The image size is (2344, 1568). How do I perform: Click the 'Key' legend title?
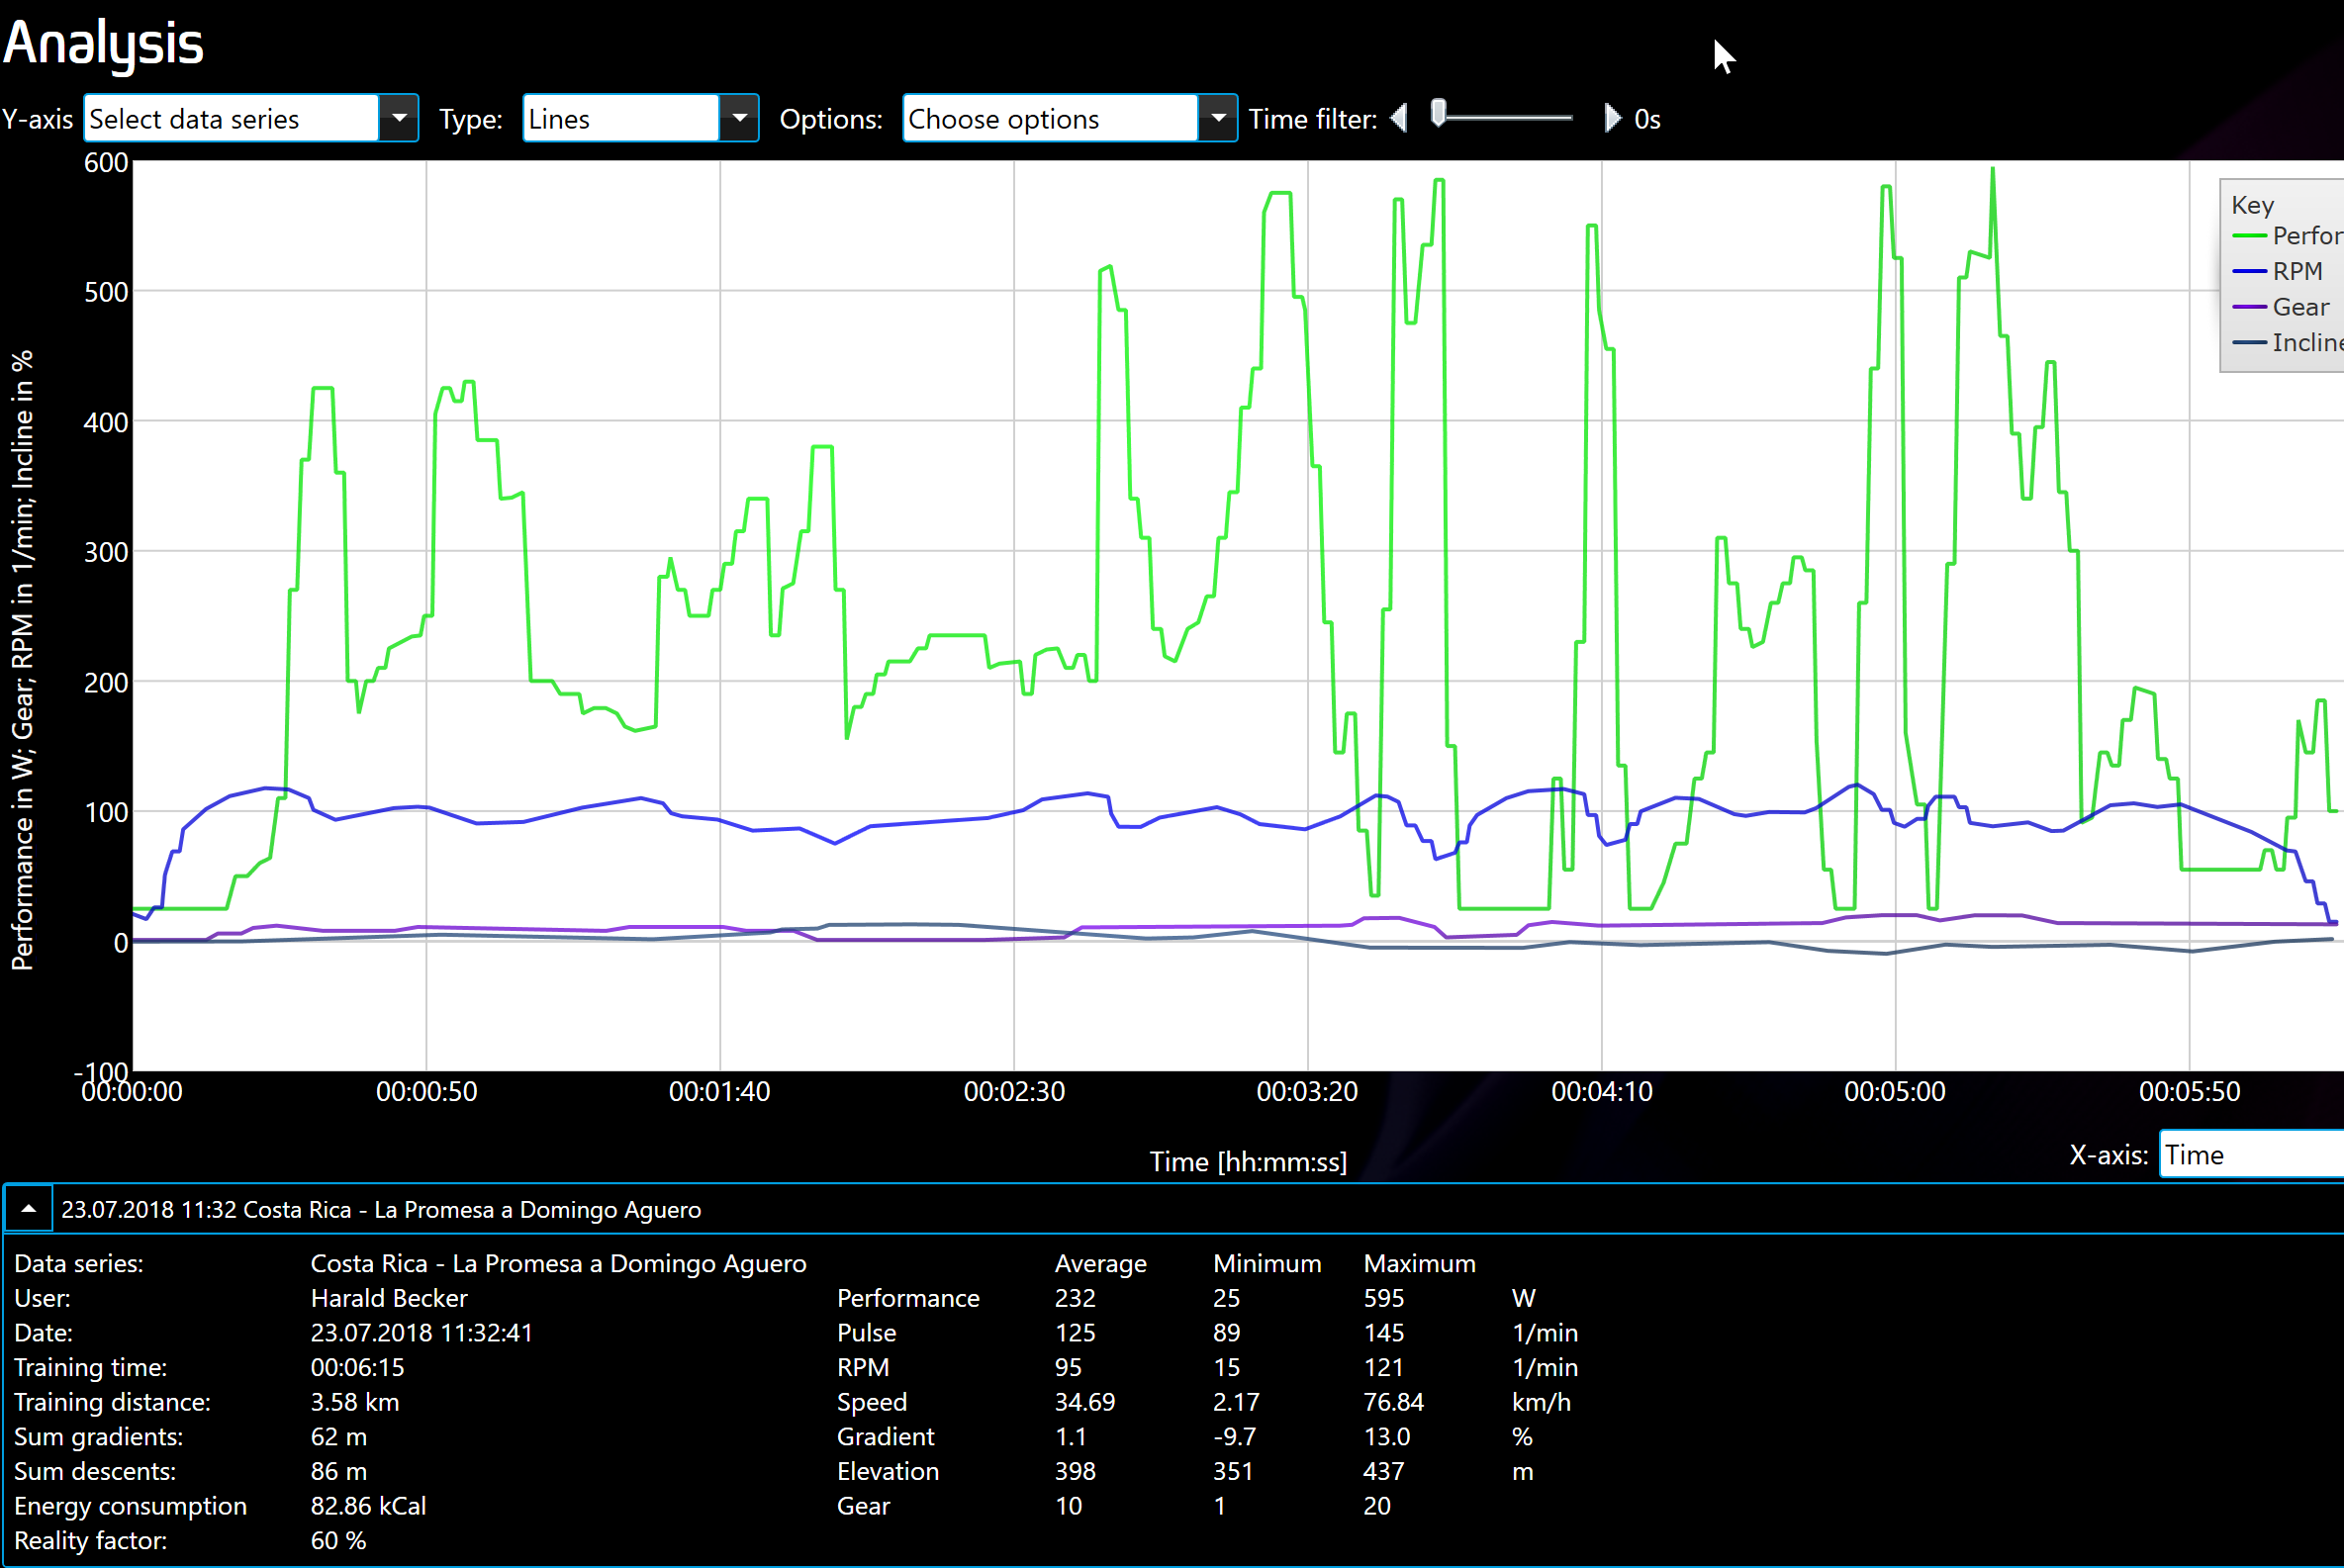2252,205
